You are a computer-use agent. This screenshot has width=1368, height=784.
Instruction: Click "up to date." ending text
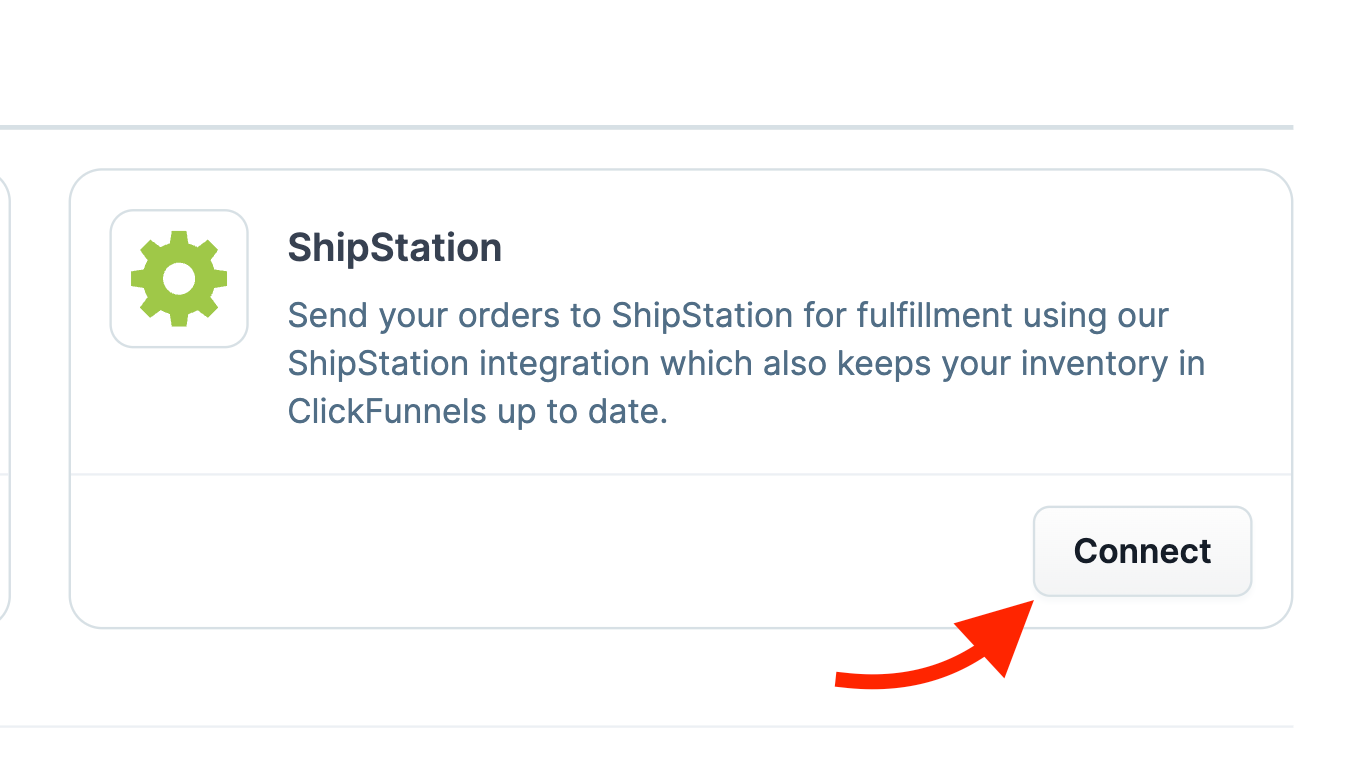[x=583, y=411]
